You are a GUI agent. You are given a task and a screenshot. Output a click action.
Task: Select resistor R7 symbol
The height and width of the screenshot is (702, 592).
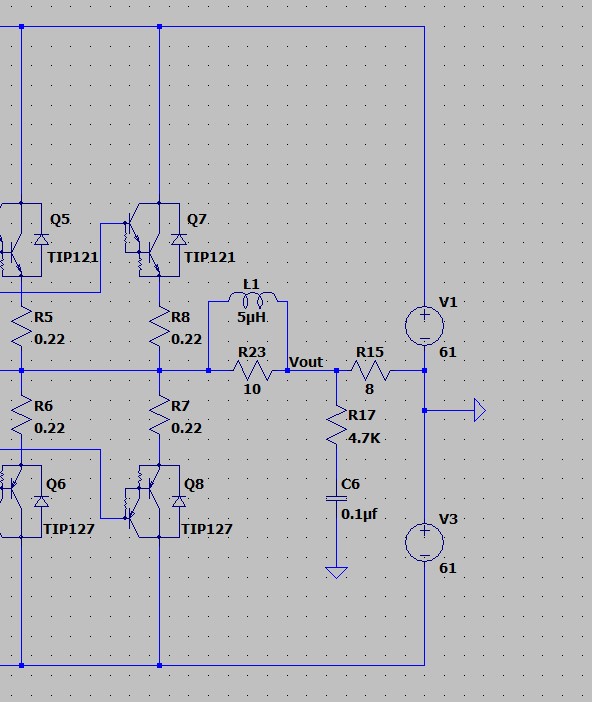159,415
